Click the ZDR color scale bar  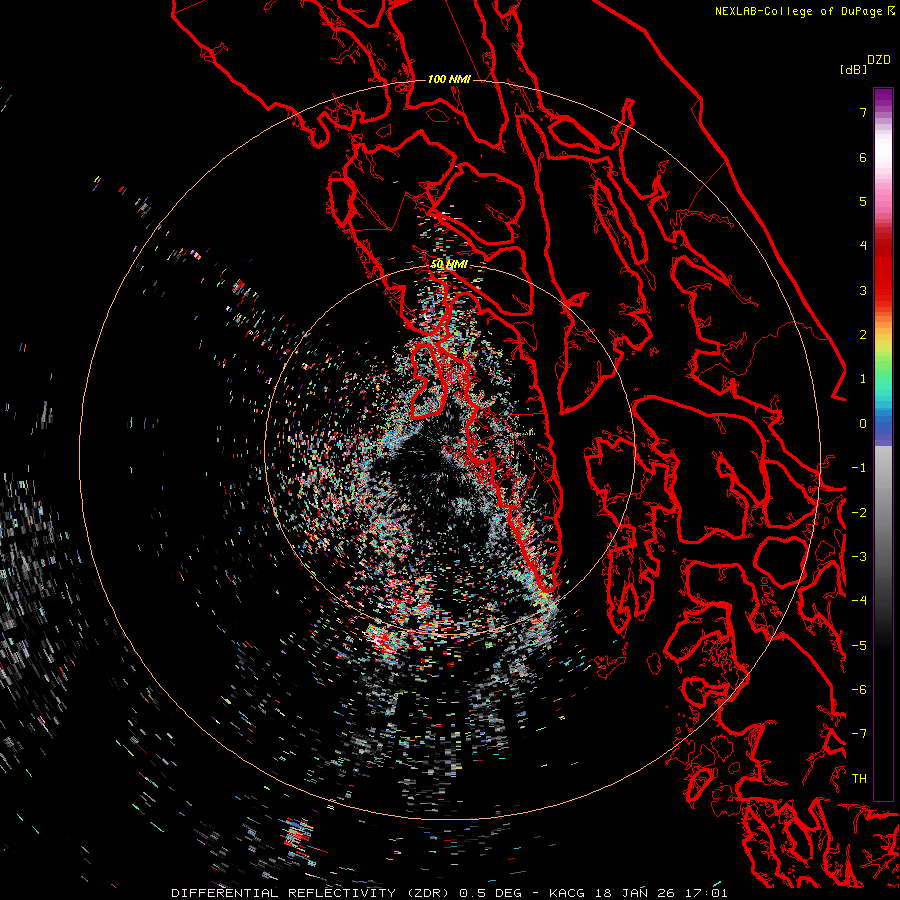[x=883, y=444]
